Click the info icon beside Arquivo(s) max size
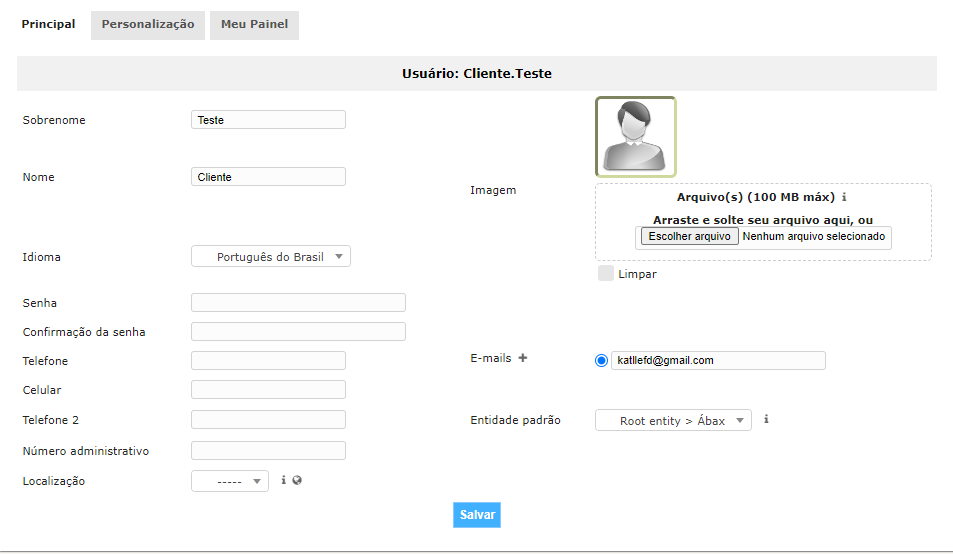Image resolution: width=953 pixels, height=554 pixels. point(844,198)
